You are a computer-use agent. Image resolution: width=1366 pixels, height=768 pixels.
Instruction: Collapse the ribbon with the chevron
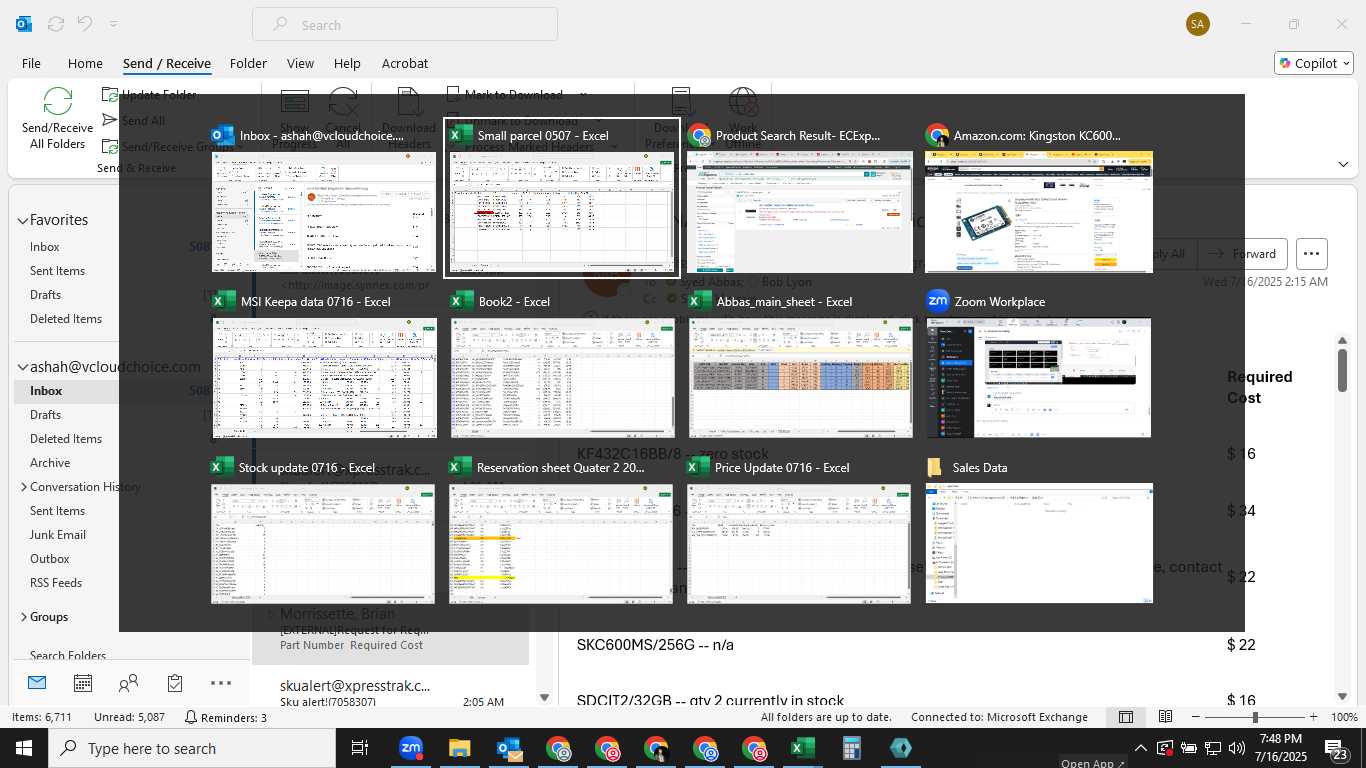coord(1343,164)
